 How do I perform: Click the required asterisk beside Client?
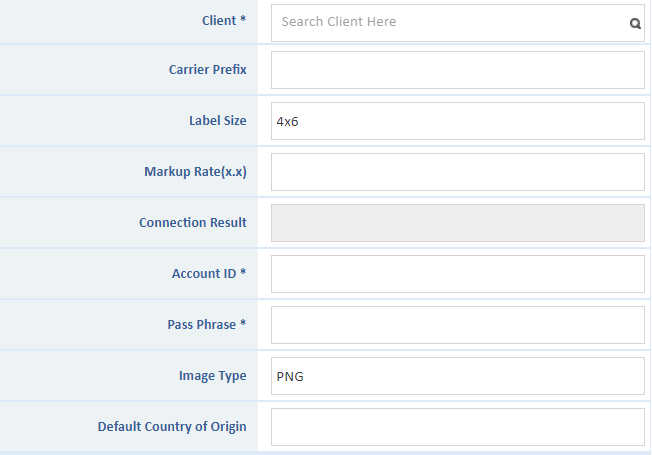(243, 21)
